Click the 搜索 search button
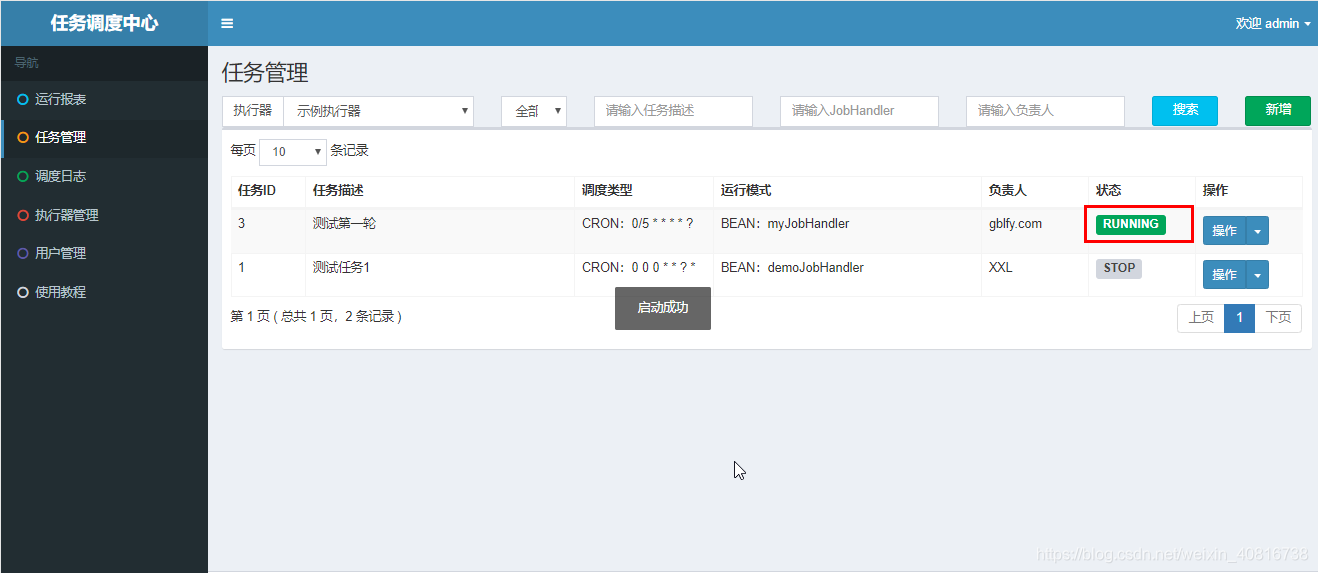This screenshot has width=1318, height=573. pyautogui.click(x=1185, y=110)
